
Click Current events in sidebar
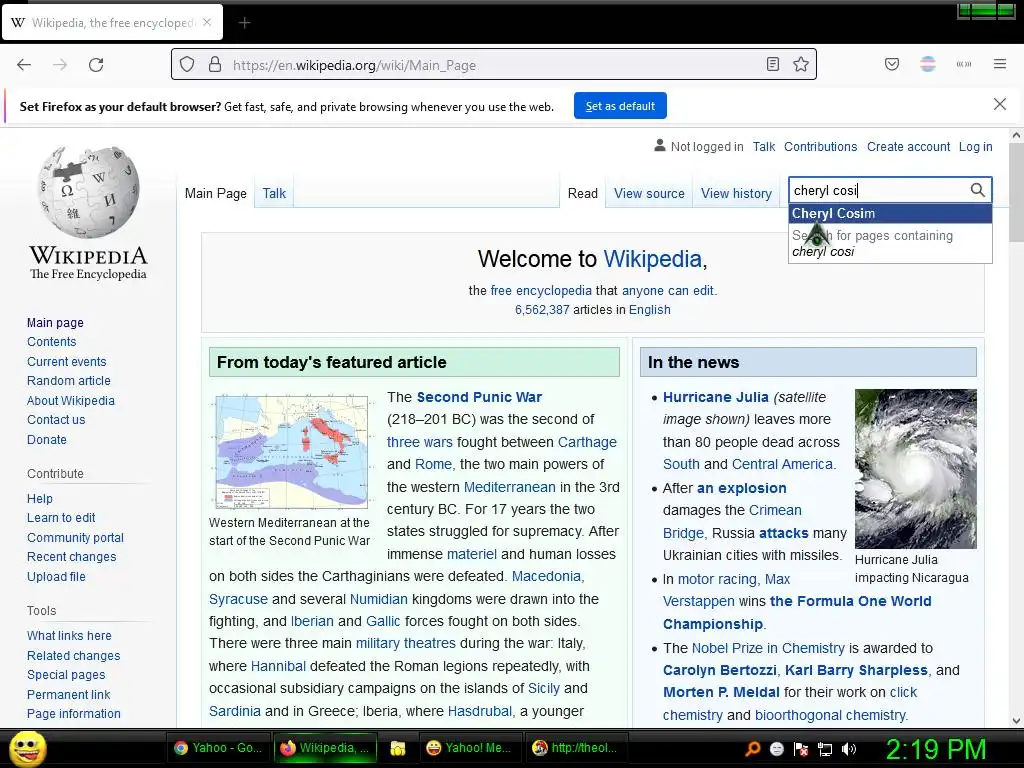click(x=67, y=361)
